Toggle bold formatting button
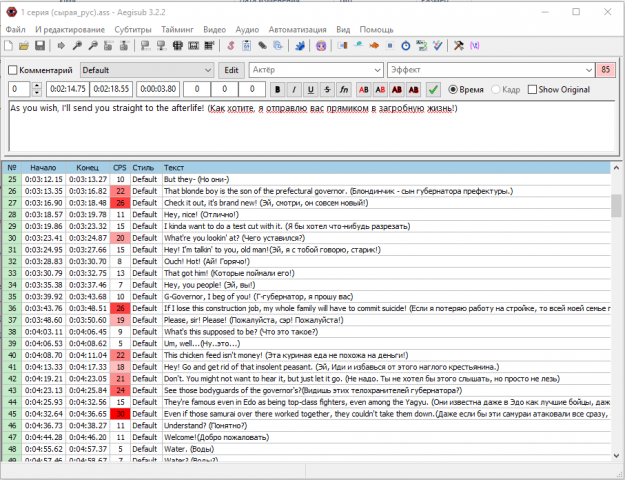 point(277,90)
